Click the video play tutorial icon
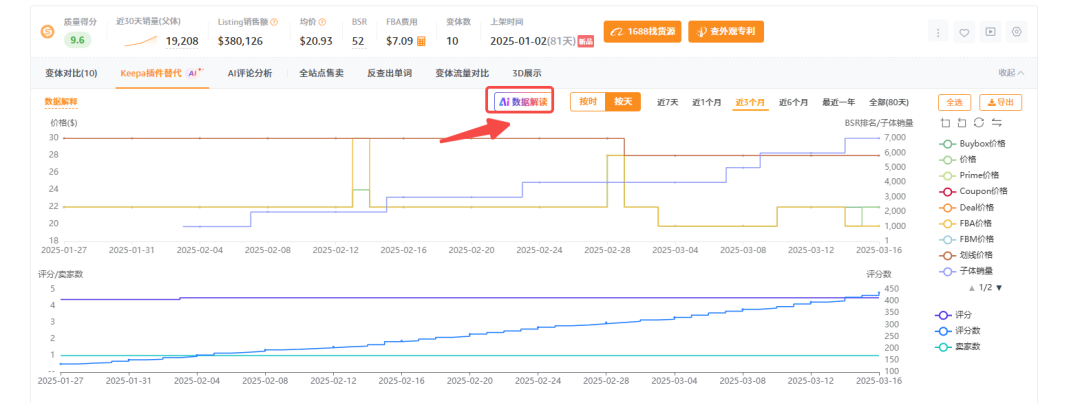Viewport: 1080px width, 403px height. [x=990, y=32]
